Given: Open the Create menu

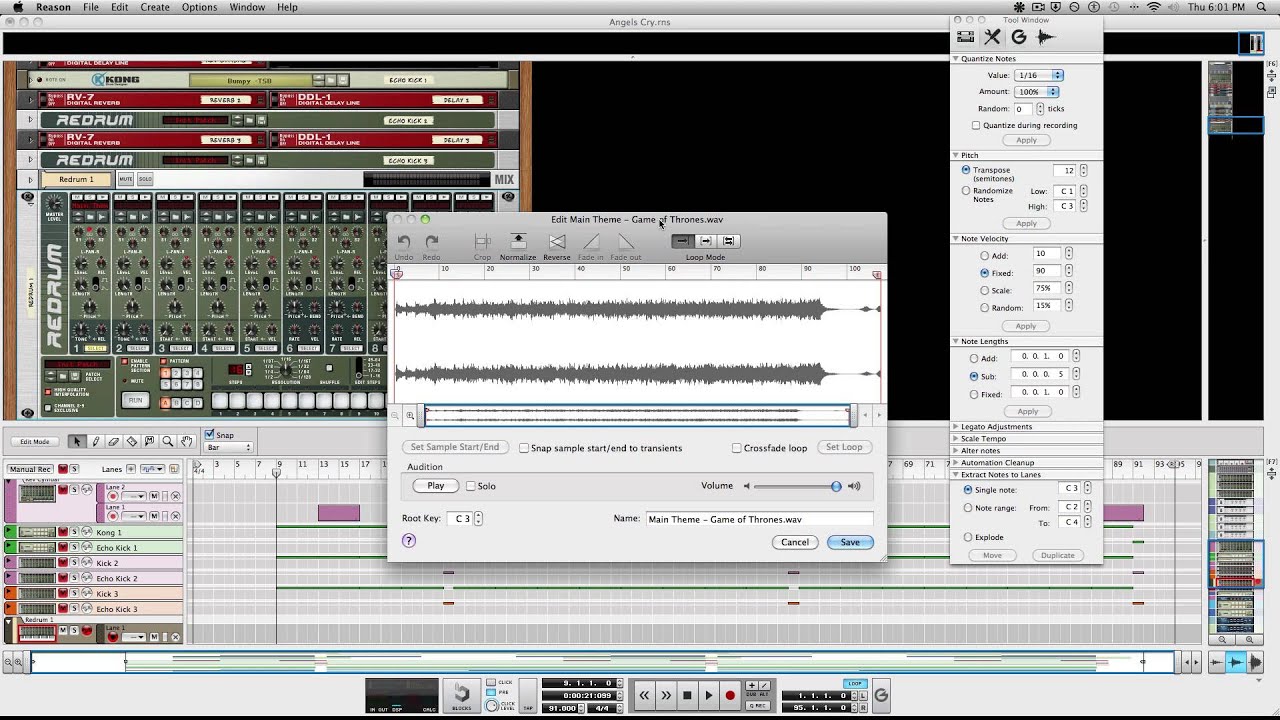Looking at the screenshot, I should [x=155, y=7].
